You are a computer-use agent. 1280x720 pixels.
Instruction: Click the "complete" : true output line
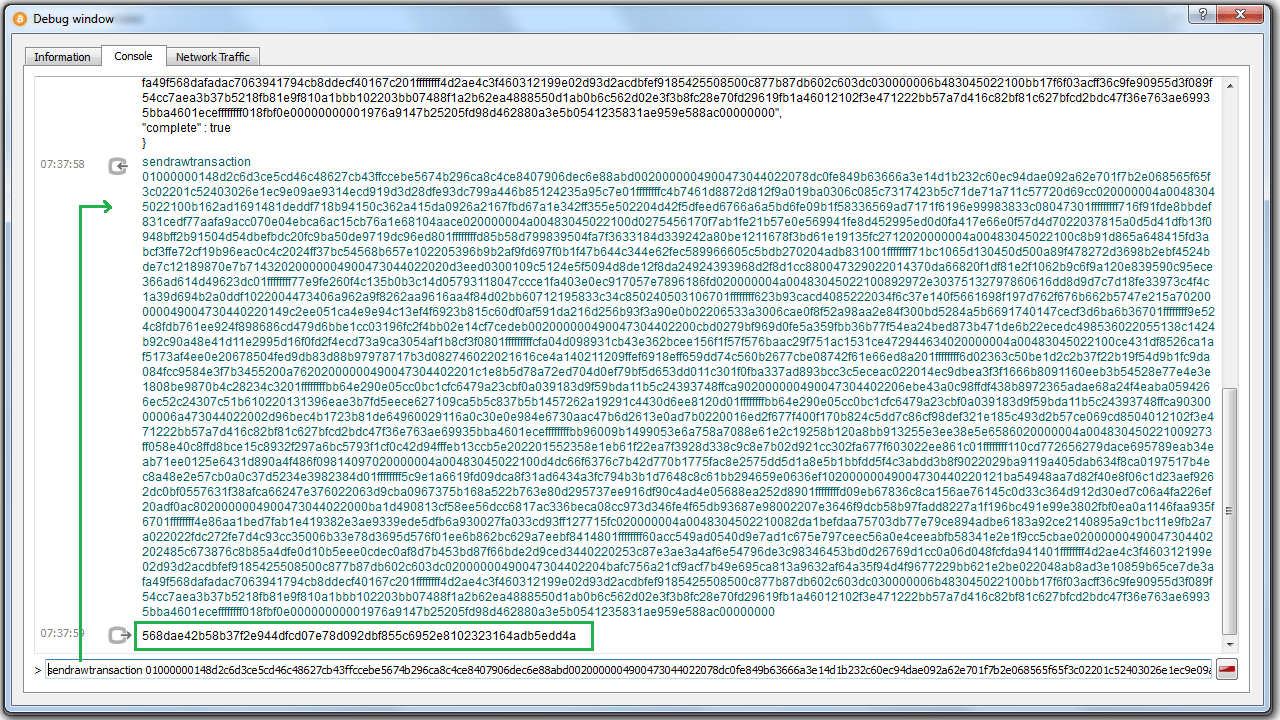186,128
